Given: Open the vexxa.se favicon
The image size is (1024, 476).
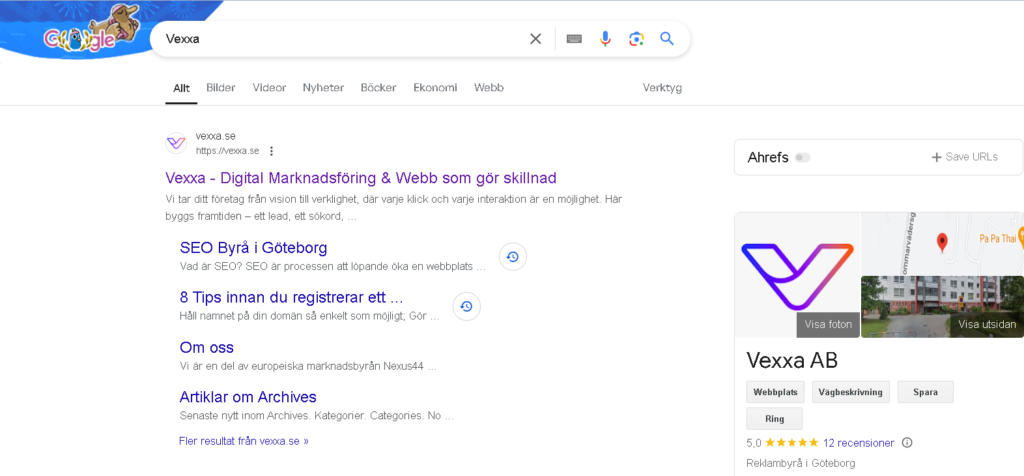Looking at the screenshot, I should coord(176,143).
